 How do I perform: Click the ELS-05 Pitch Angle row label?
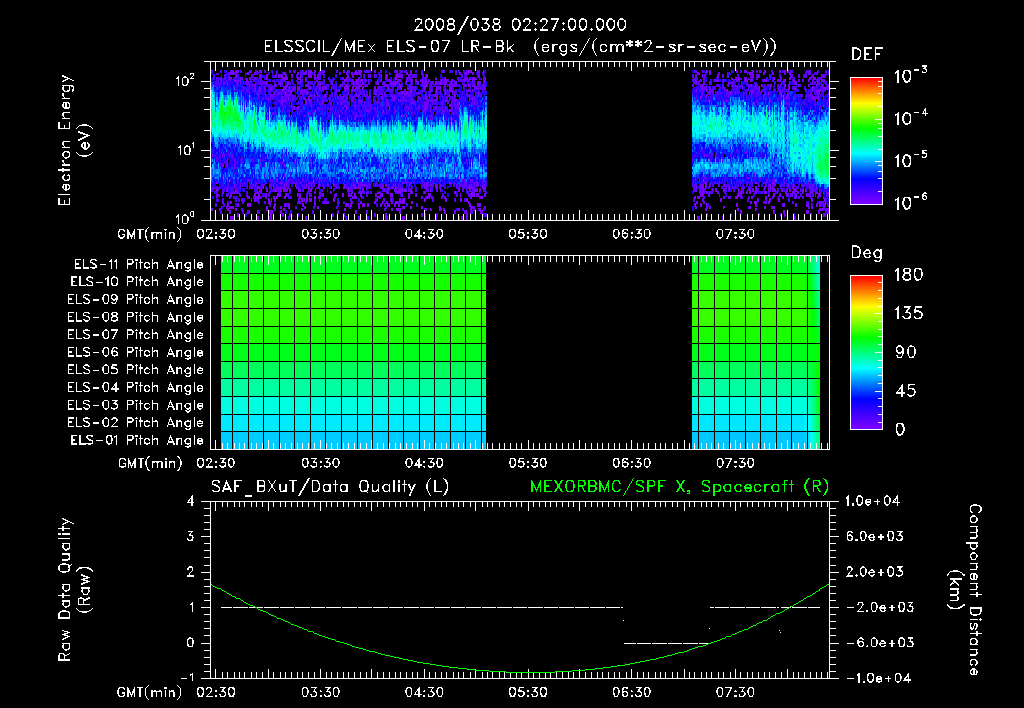coord(136,370)
